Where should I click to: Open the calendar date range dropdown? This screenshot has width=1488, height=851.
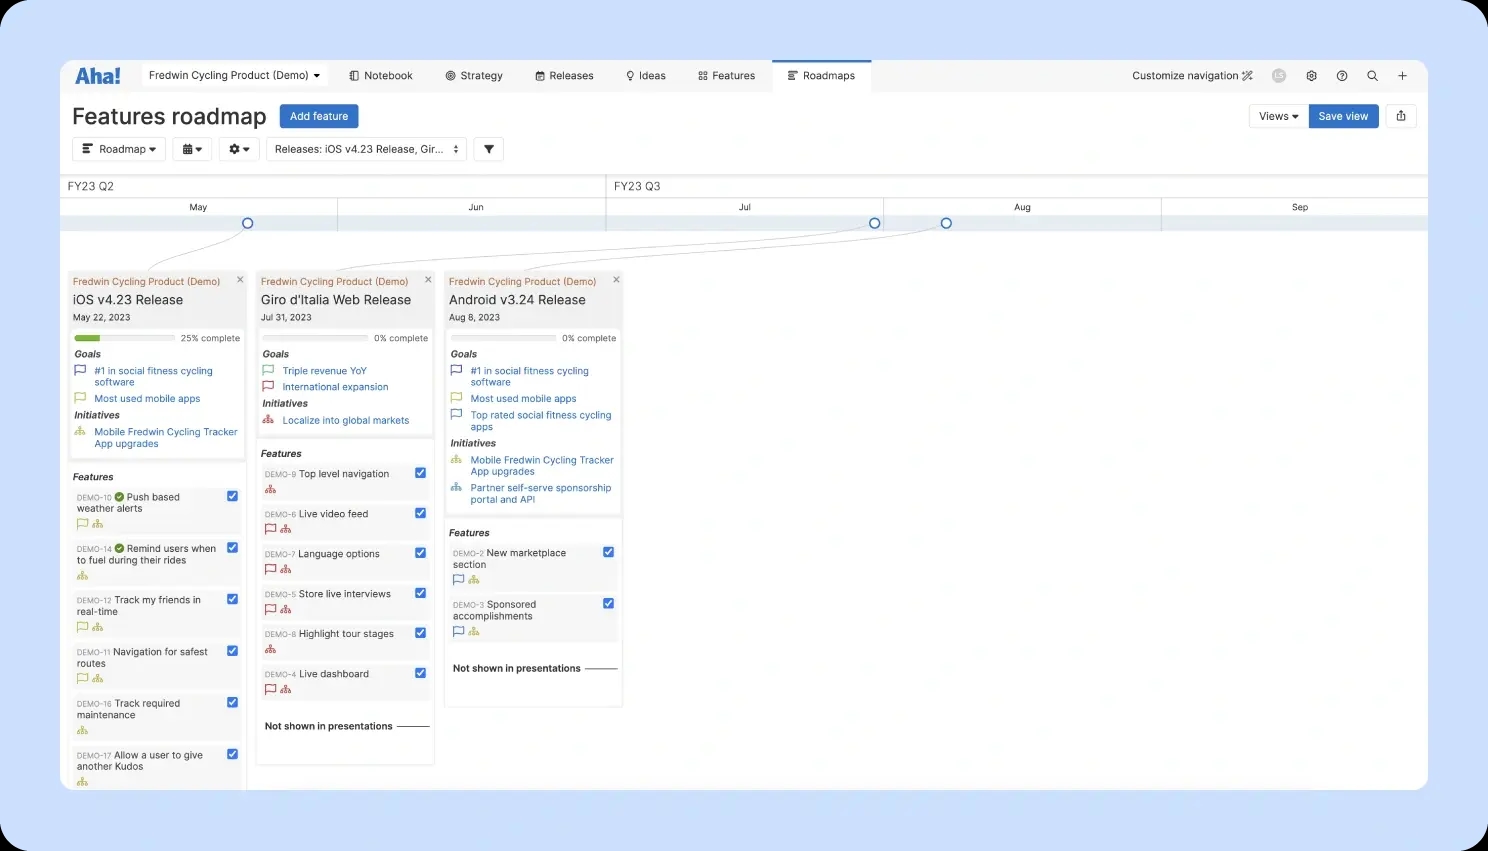click(192, 149)
